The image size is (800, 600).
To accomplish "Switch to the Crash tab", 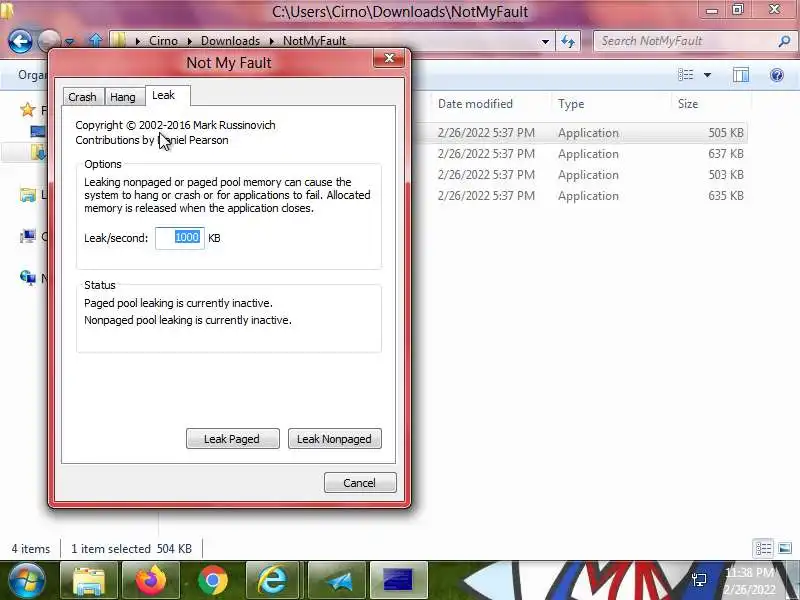I will point(83,97).
